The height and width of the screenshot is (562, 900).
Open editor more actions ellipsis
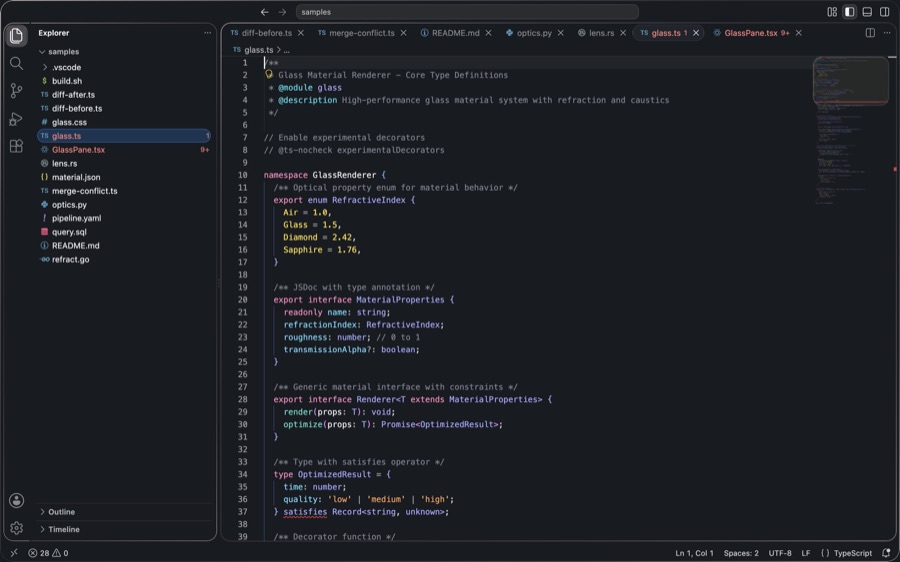pyautogui.click(x=887, y=33)
